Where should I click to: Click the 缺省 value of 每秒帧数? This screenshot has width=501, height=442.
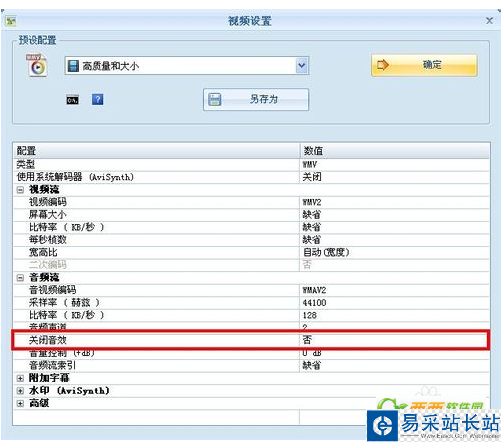point(312,240)
